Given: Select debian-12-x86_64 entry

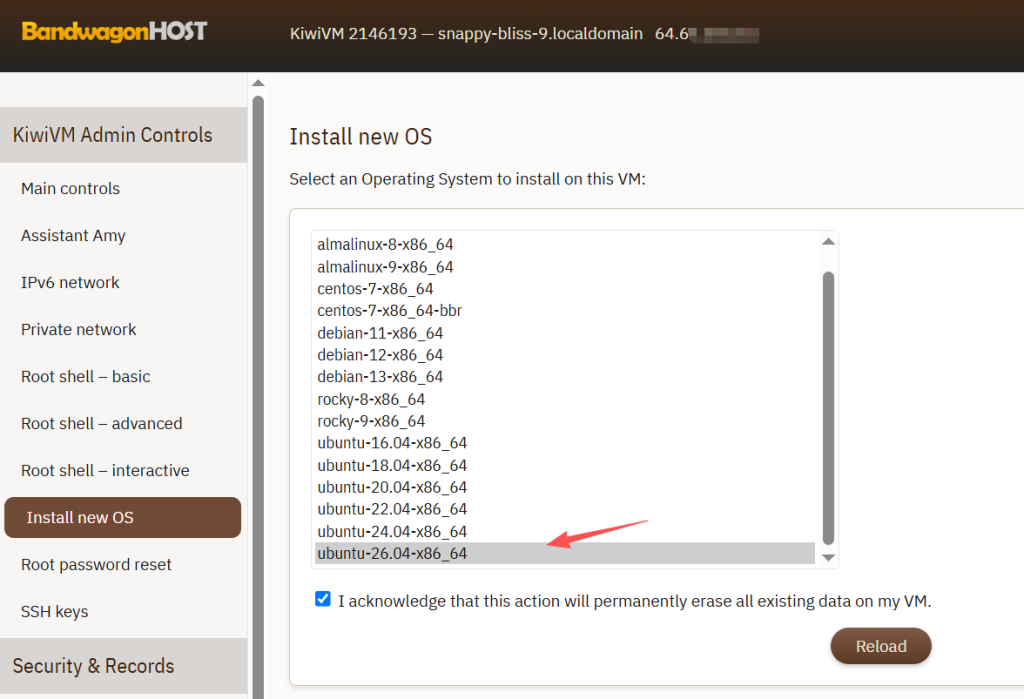Looking at the screenshot, I should coord(565,355).
